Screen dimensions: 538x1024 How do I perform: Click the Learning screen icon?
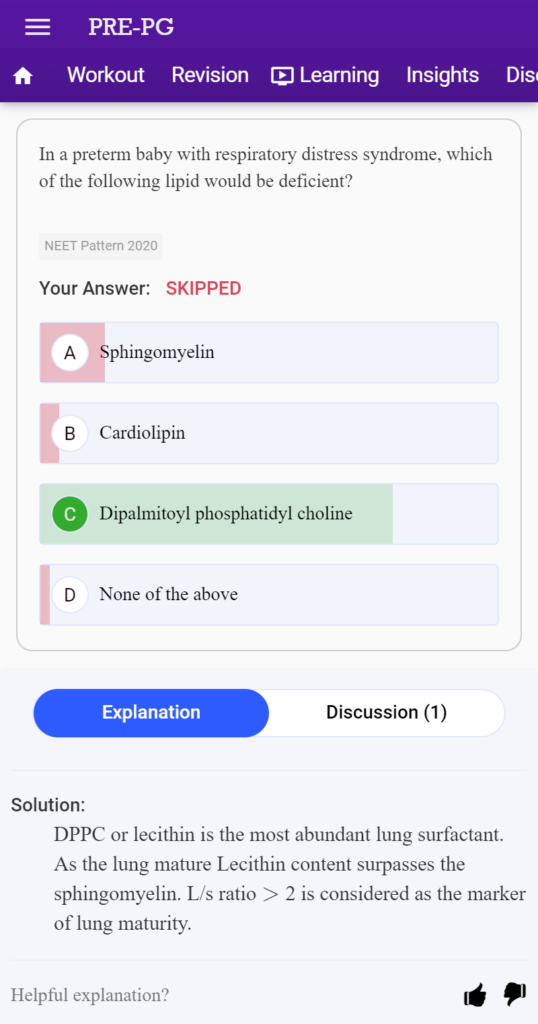[x=282, y=76]
